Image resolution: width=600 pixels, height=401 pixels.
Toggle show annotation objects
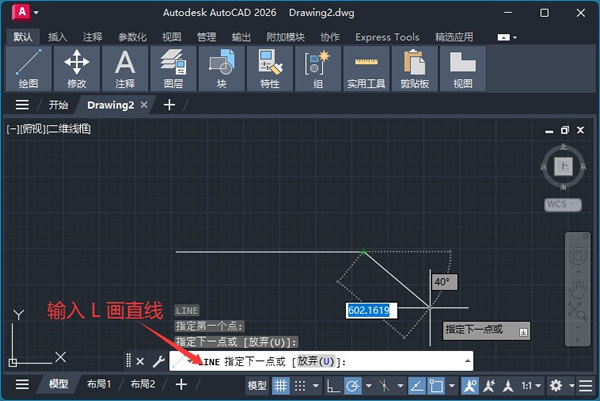[470, 385]
